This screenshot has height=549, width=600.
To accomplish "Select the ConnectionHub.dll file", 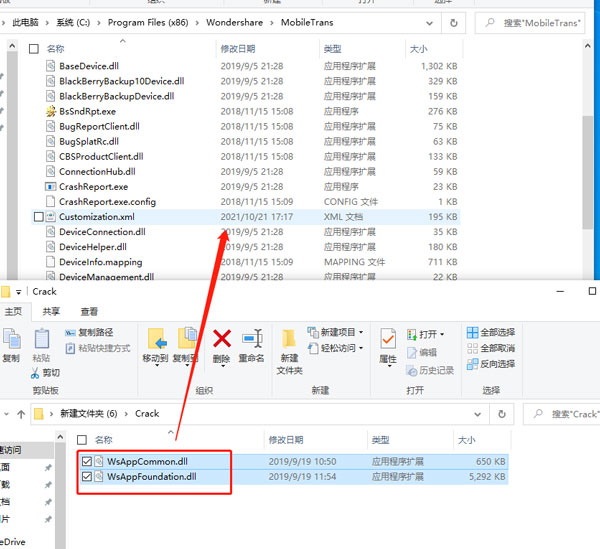I will 97,171.
